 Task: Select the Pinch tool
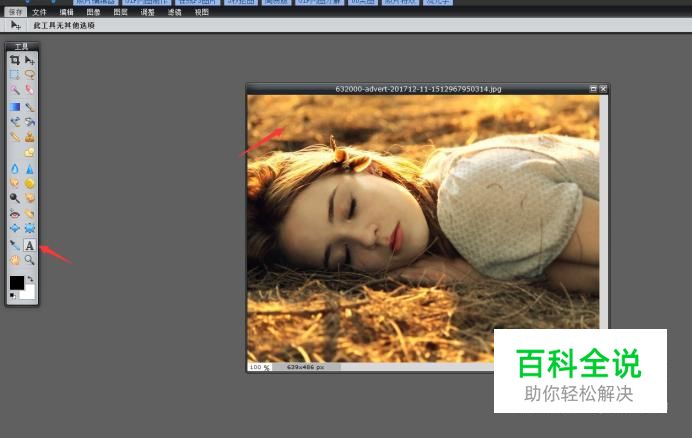[x=30, y=228]
